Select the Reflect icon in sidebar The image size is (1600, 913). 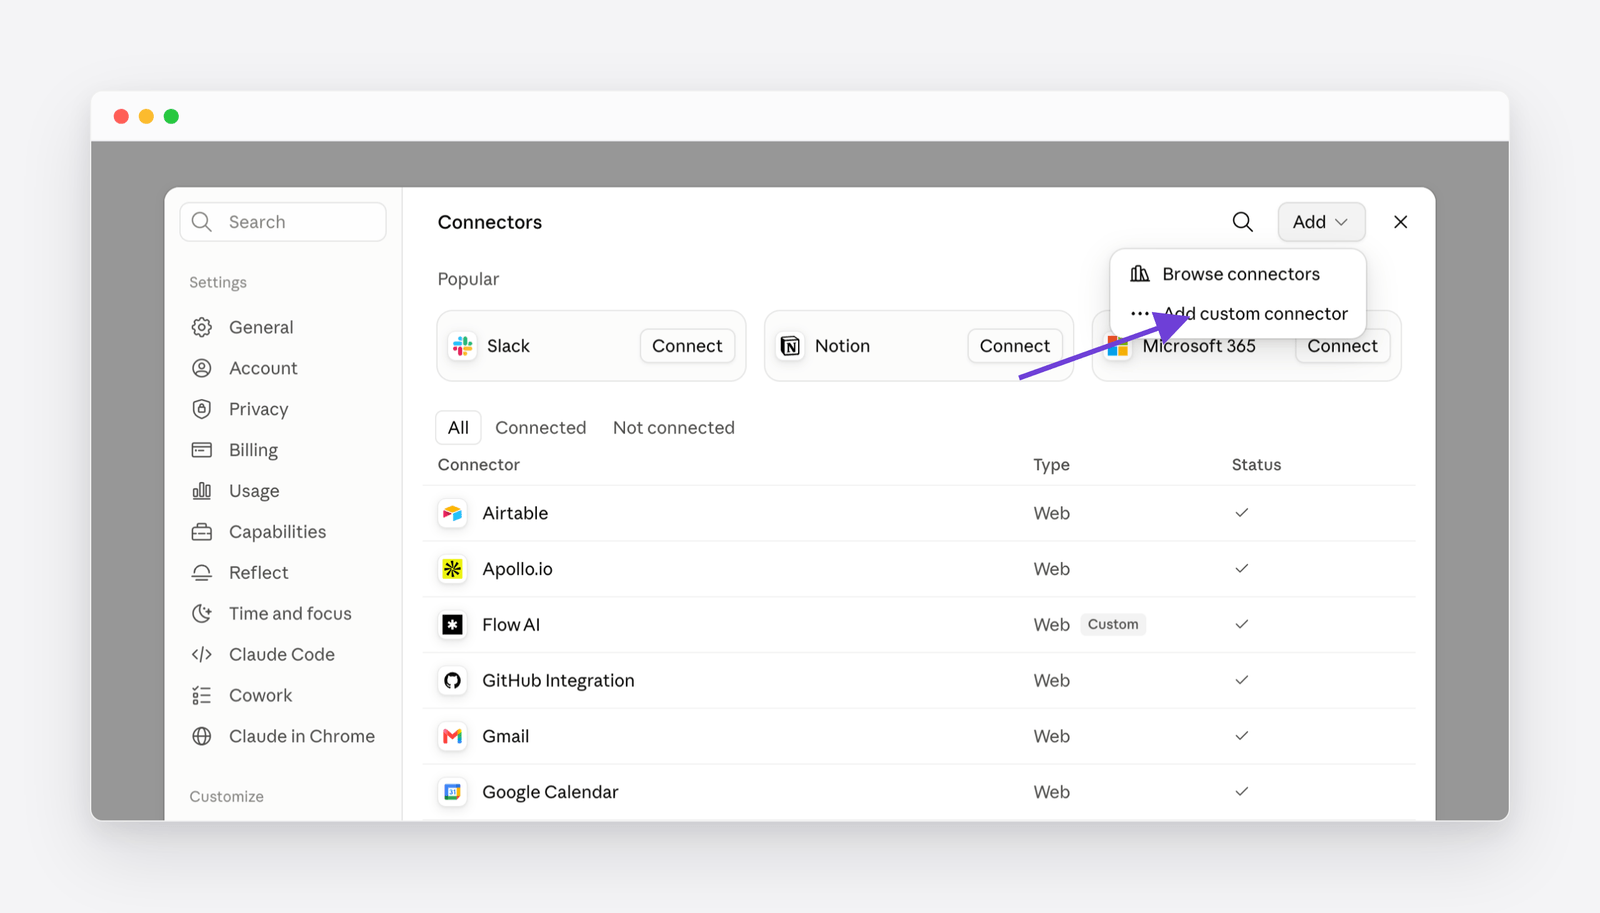[202, 573]
